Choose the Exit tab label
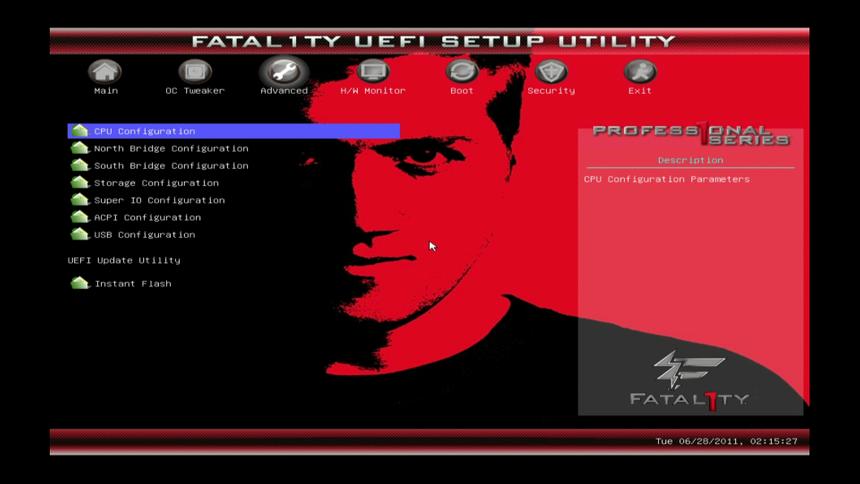 point(640,91)
